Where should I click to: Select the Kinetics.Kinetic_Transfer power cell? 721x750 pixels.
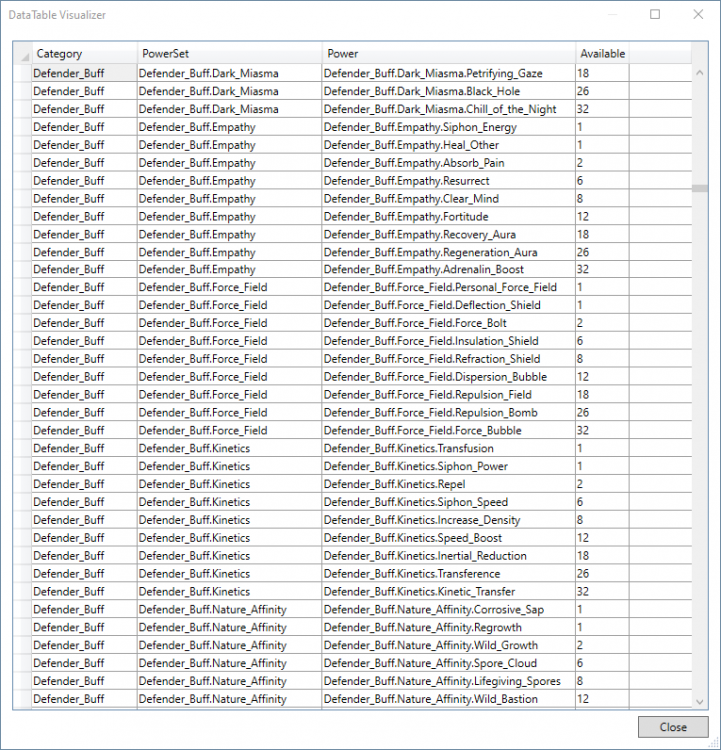click(448, 592)
